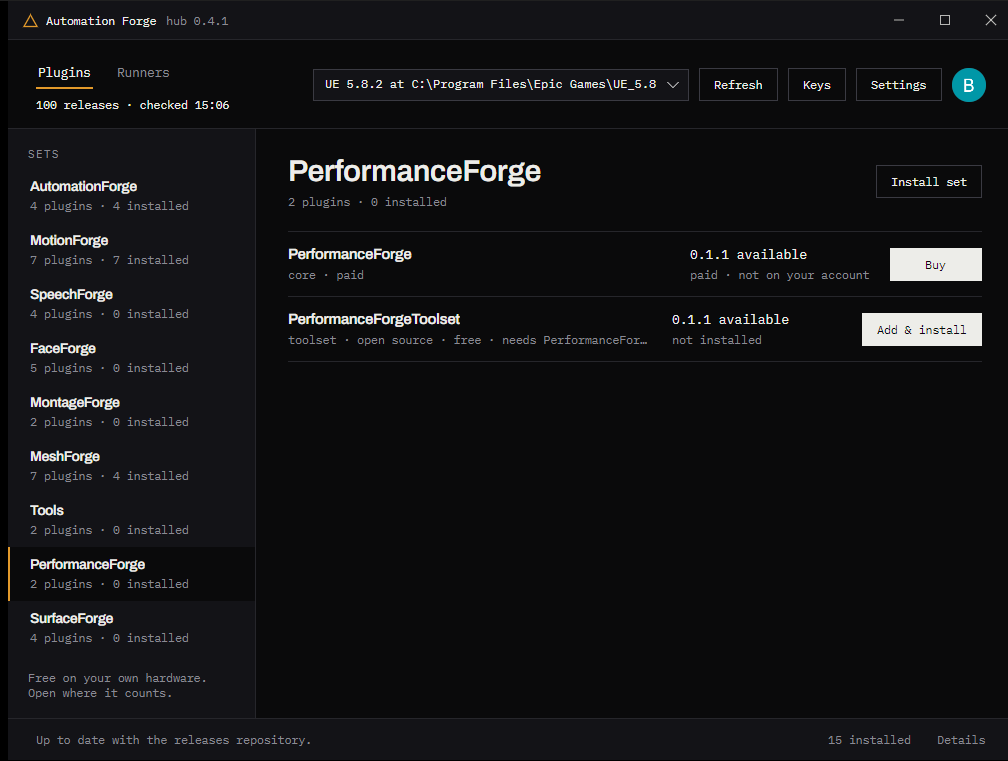Open Settings
The image size is (1008, 761).
click(x=898, y=85)
